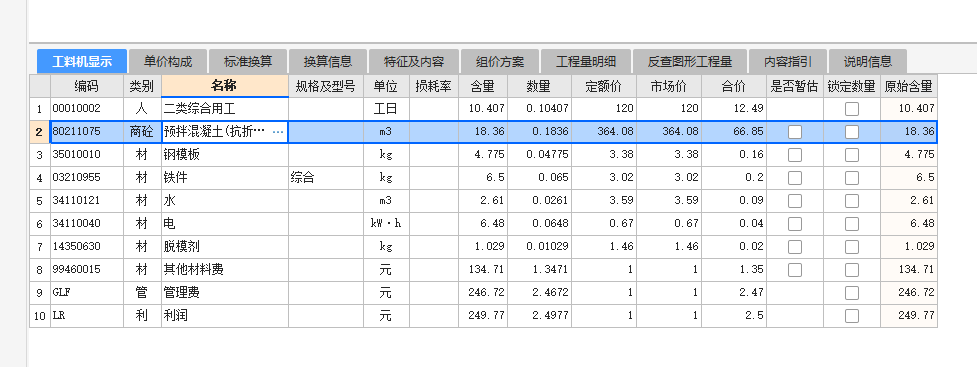This screenshot has height=367, width=977.
Task: Click the 二类综合用工 name cell
Action: [224, 109]
